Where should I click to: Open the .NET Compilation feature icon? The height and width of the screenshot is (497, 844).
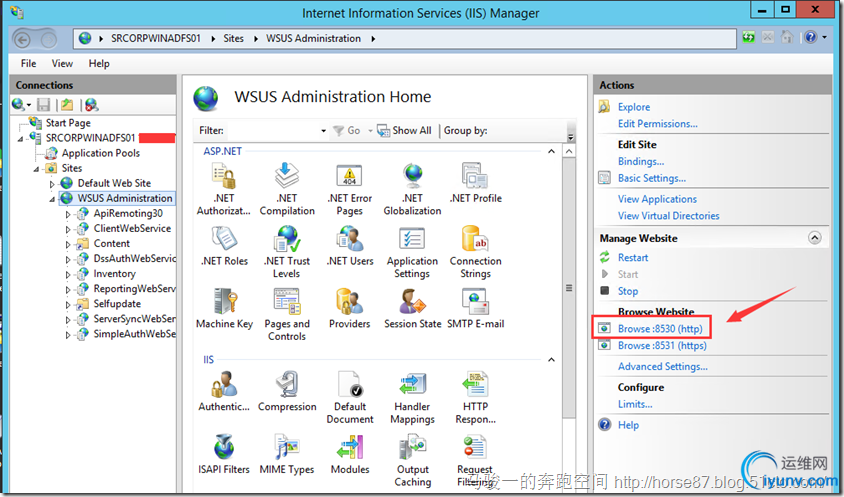click(287, 177)
